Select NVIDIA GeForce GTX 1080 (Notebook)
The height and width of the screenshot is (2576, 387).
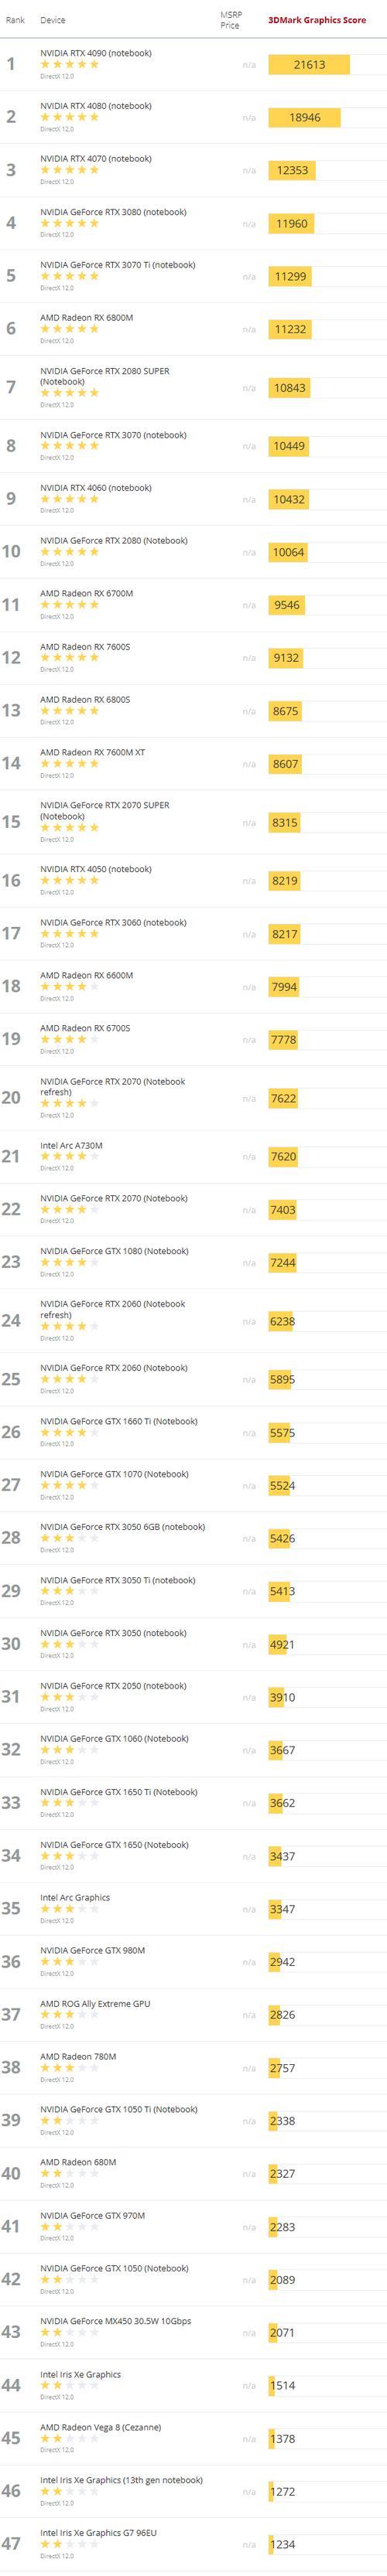click(114, 1251)
